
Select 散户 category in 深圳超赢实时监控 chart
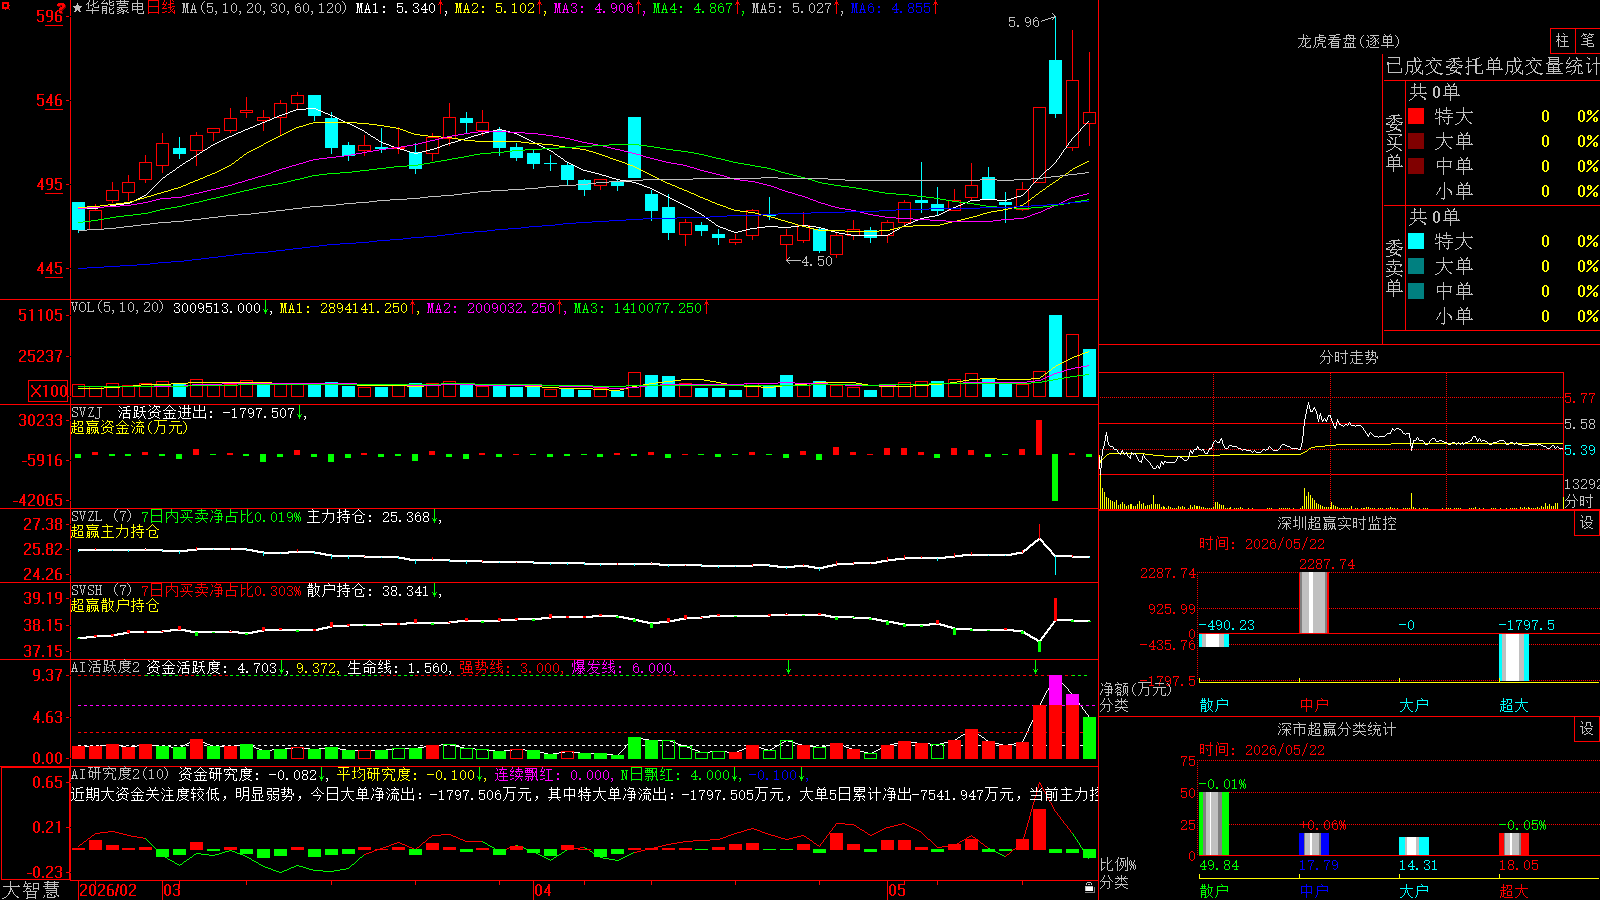coord(1214,705)
